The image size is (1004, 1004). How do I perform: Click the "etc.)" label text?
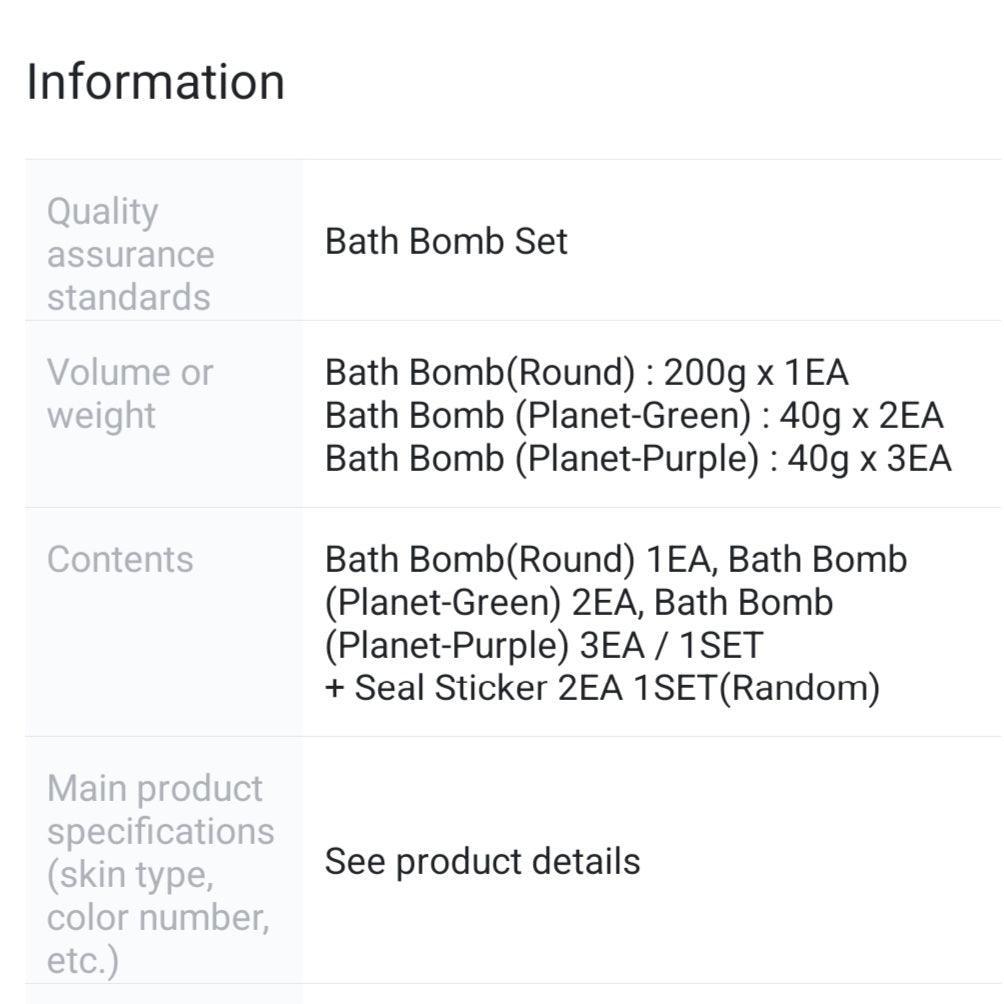pyautogui.click(x=83, y=960)
